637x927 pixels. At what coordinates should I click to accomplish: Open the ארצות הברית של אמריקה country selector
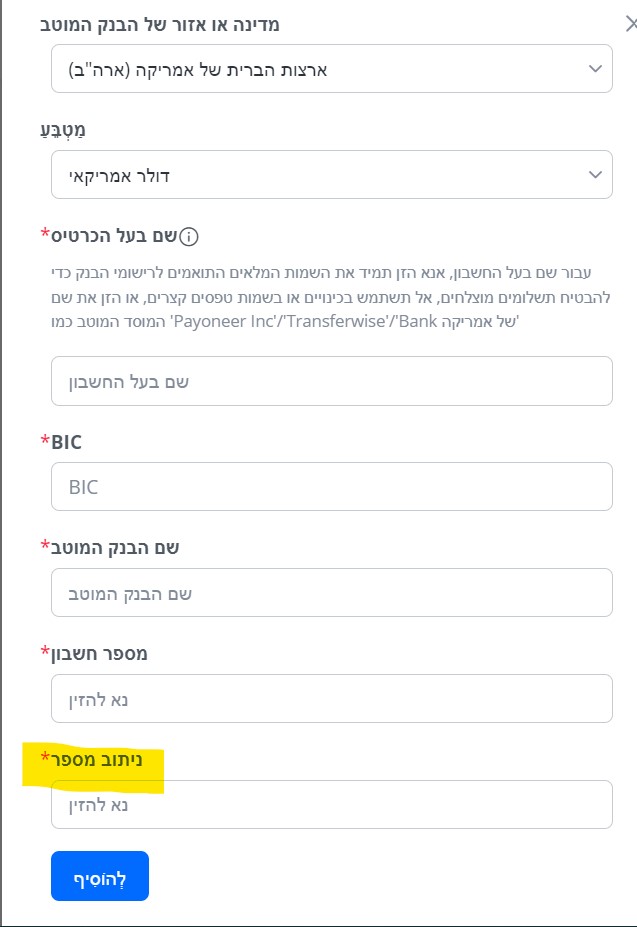pos(331,69)
